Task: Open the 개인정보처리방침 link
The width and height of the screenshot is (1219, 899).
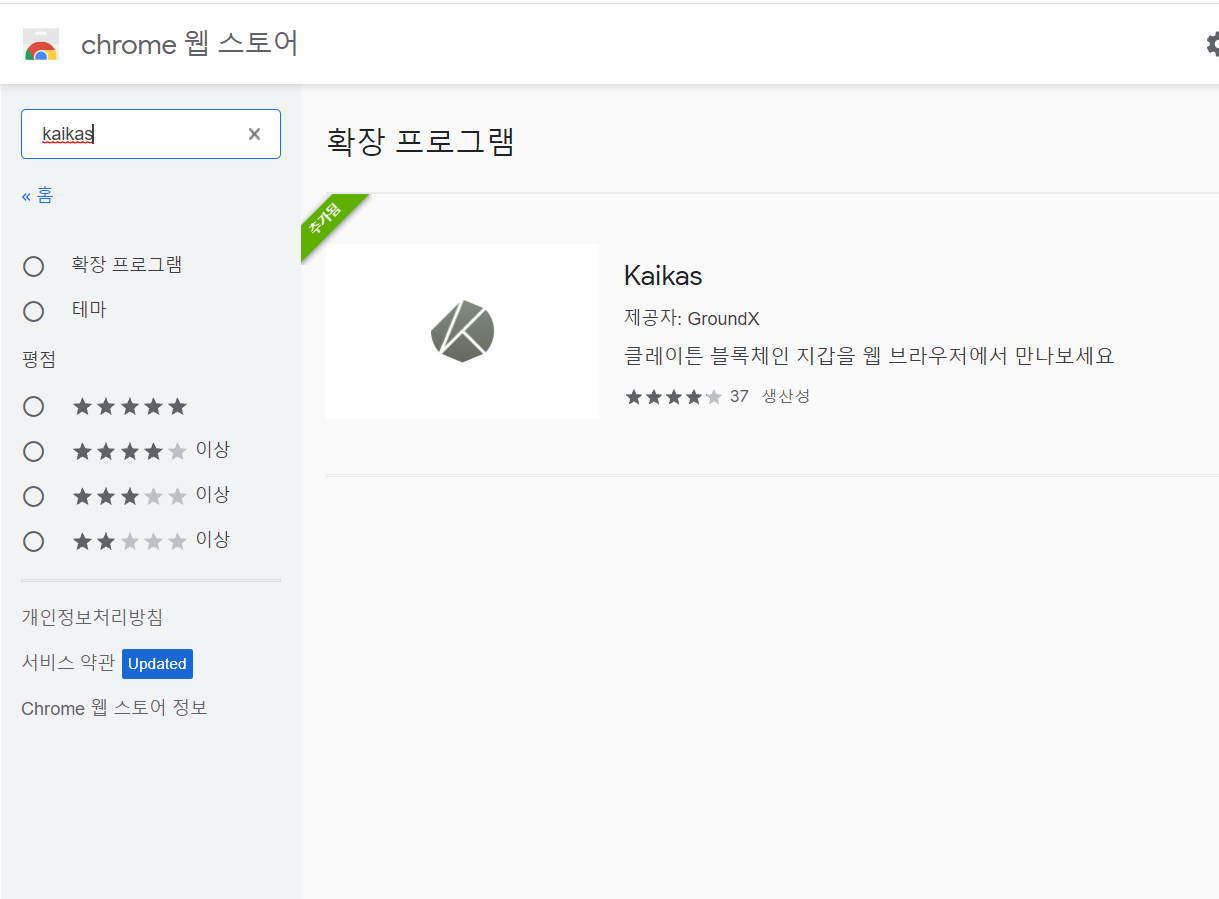Action: coord(92,618)
